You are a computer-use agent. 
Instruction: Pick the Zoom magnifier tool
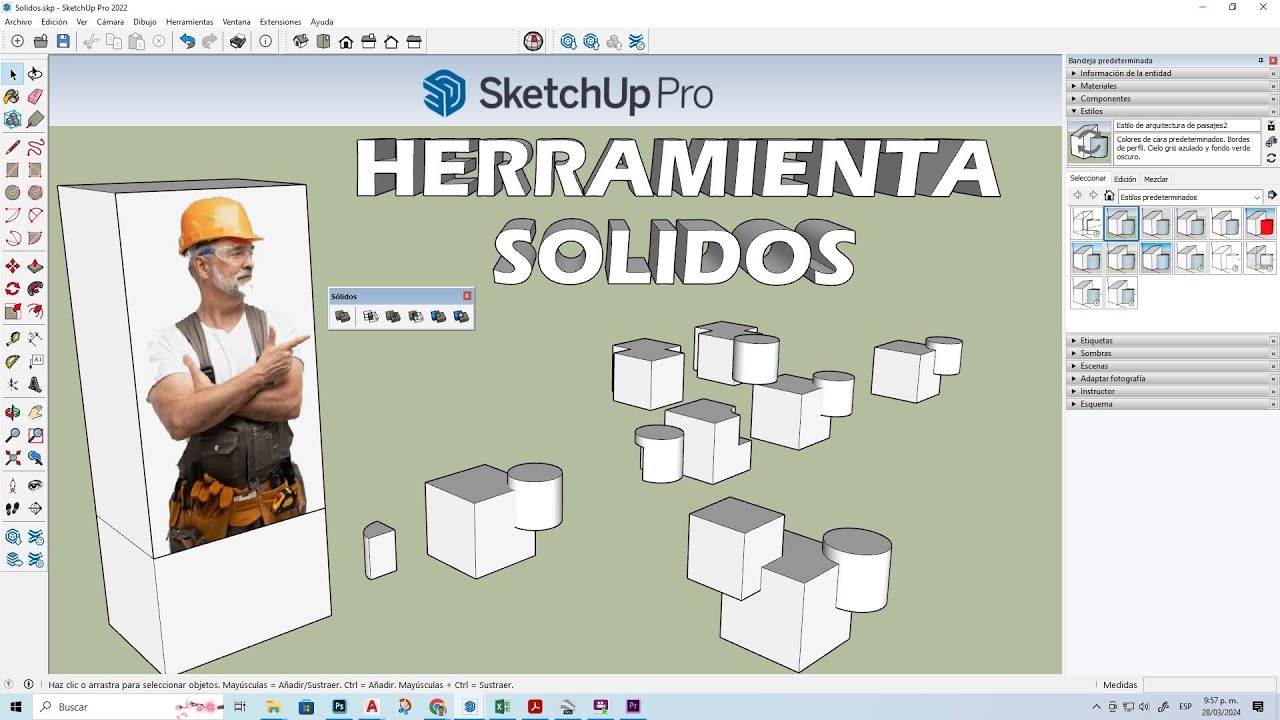(13, 435)
